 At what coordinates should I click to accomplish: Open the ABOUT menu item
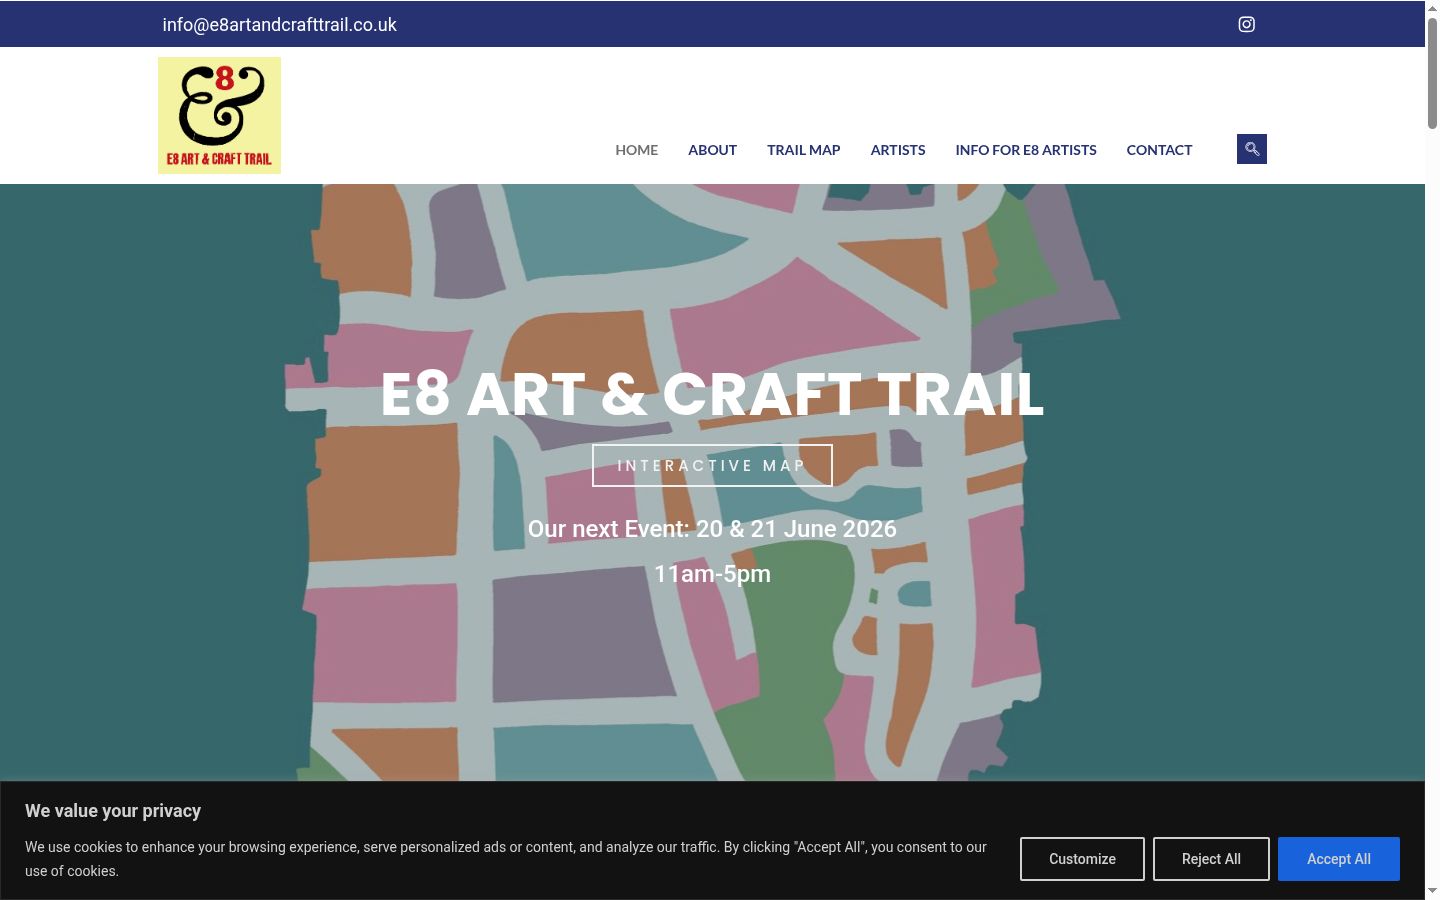tap(712, 150)
